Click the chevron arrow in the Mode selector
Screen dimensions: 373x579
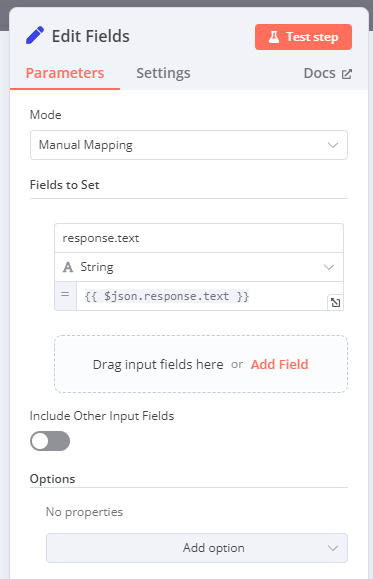pos(333,145)
